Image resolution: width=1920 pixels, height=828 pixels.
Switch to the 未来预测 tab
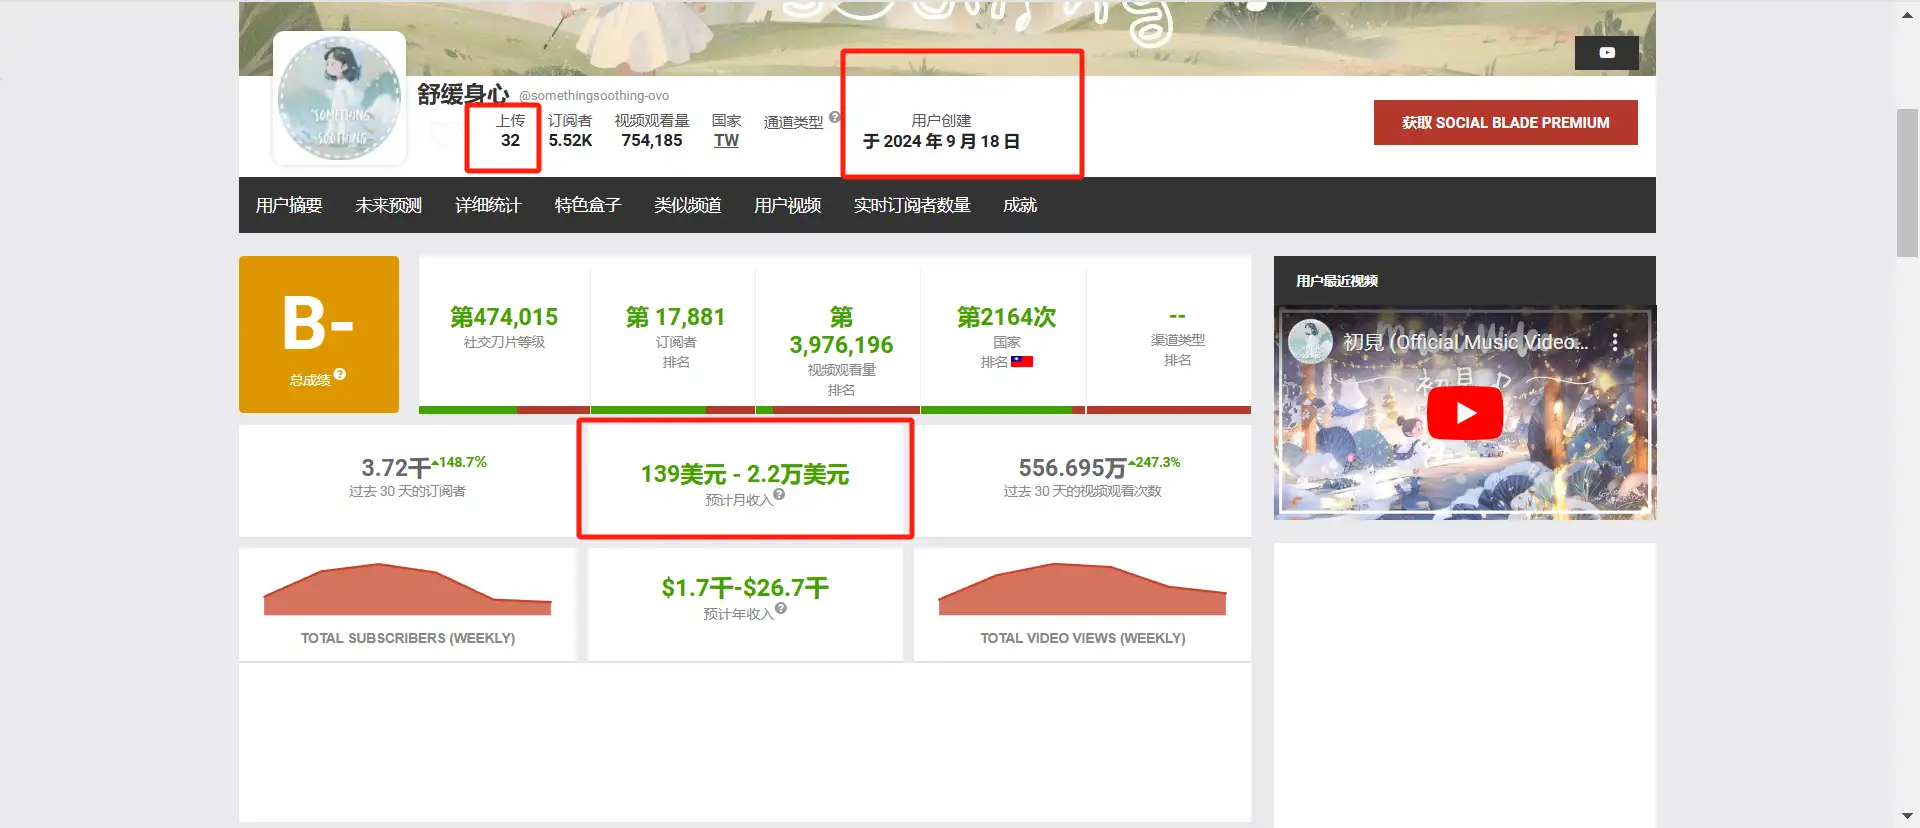(x=388, y=206)
